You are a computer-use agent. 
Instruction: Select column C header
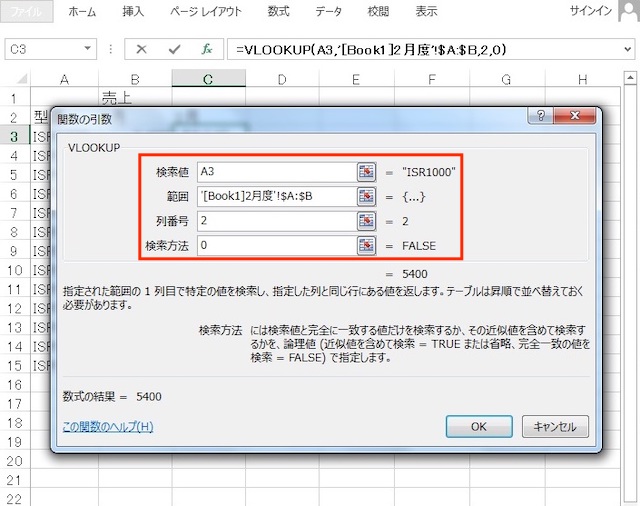point(208,79)
